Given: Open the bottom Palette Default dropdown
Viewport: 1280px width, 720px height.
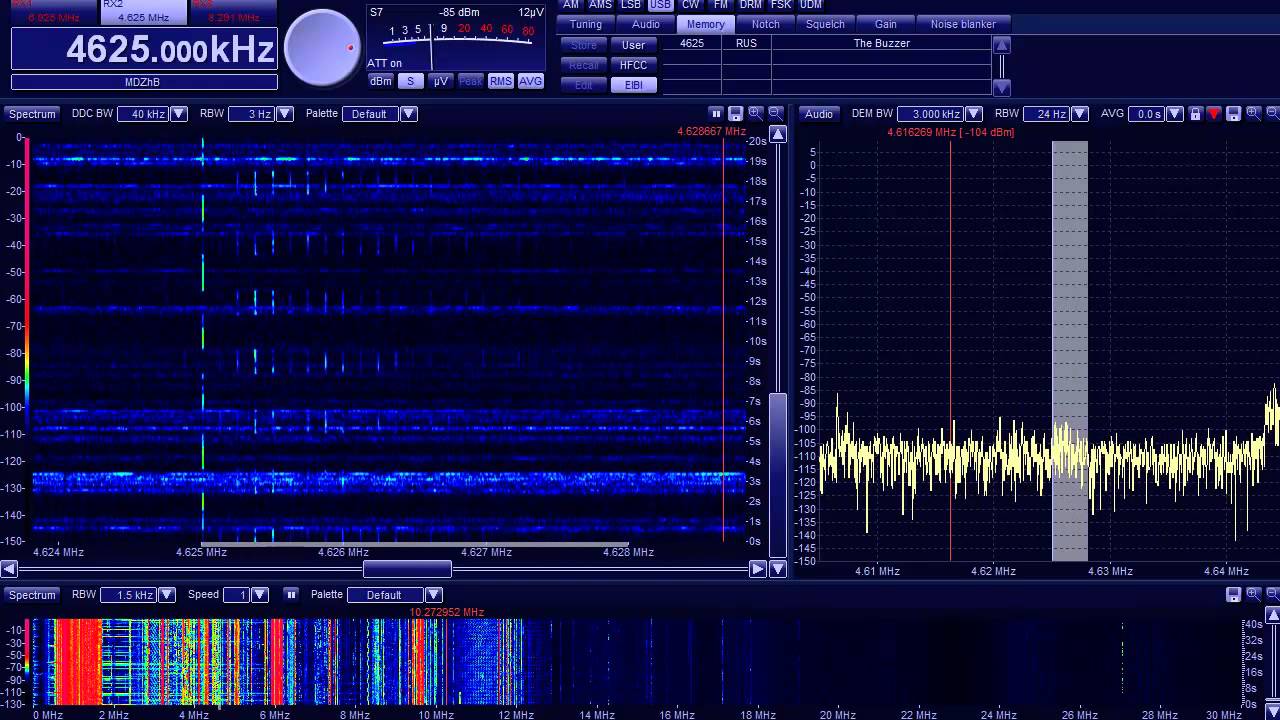Looking at the screenshot, I should (434, 594).
